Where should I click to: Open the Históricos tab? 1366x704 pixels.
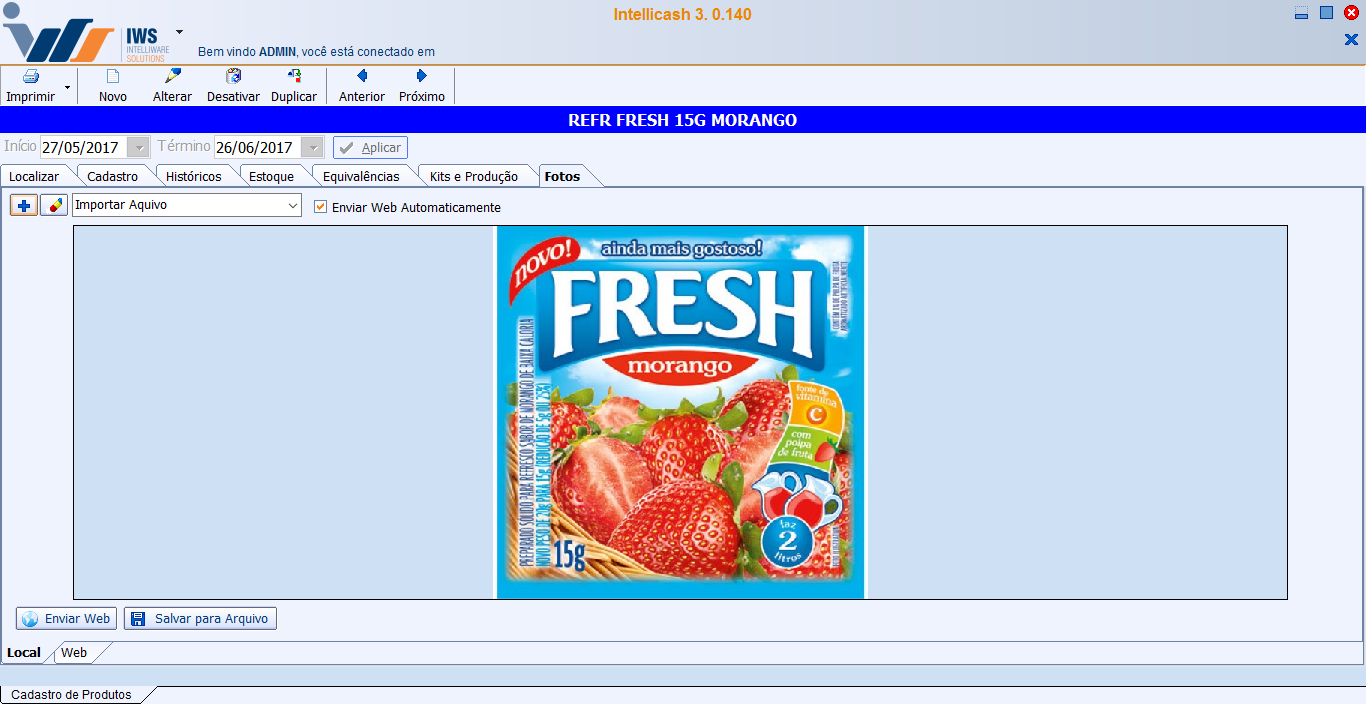194,176
